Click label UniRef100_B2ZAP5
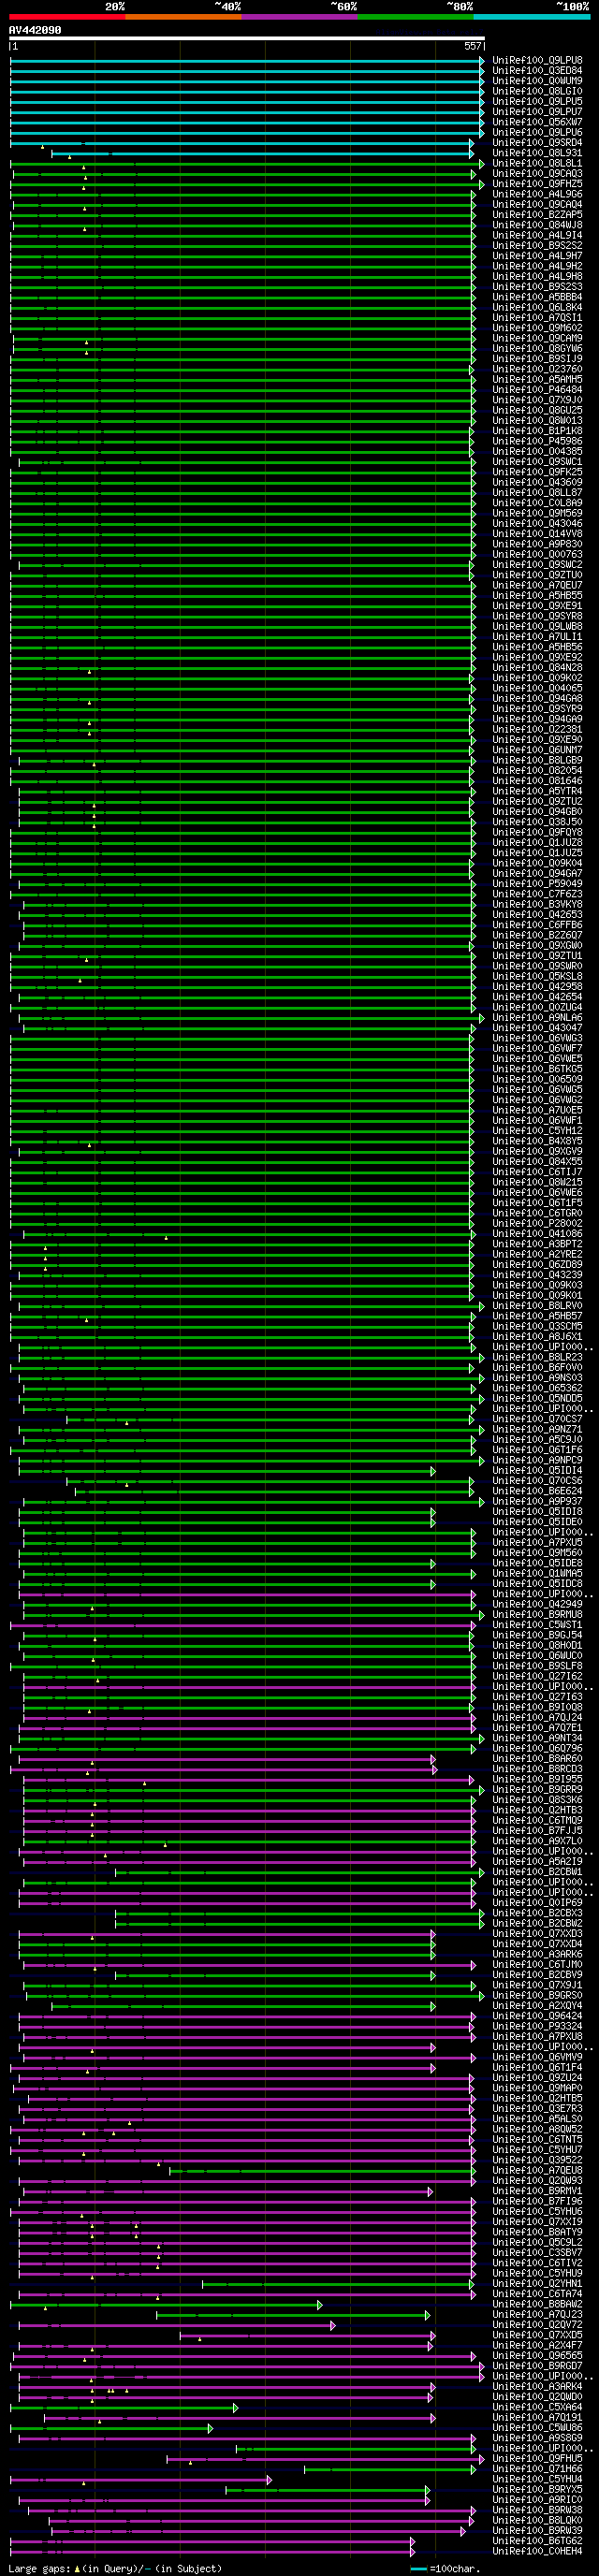Image resolution: width=599 pixels, height=2576 pixels. point(537,215)
